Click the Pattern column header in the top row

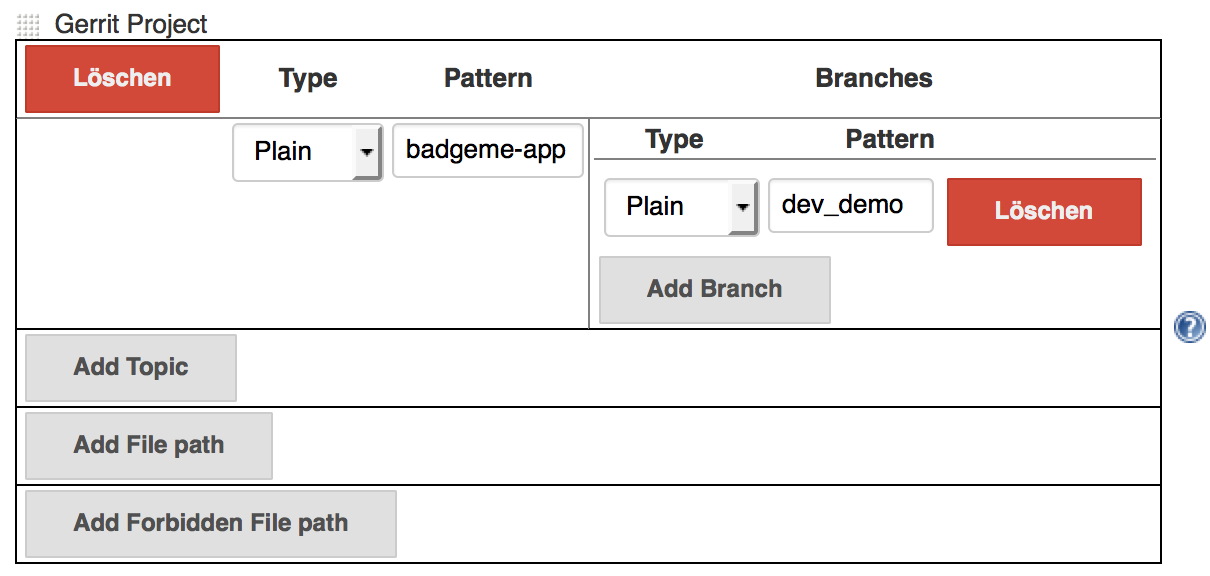coord(487,77)
